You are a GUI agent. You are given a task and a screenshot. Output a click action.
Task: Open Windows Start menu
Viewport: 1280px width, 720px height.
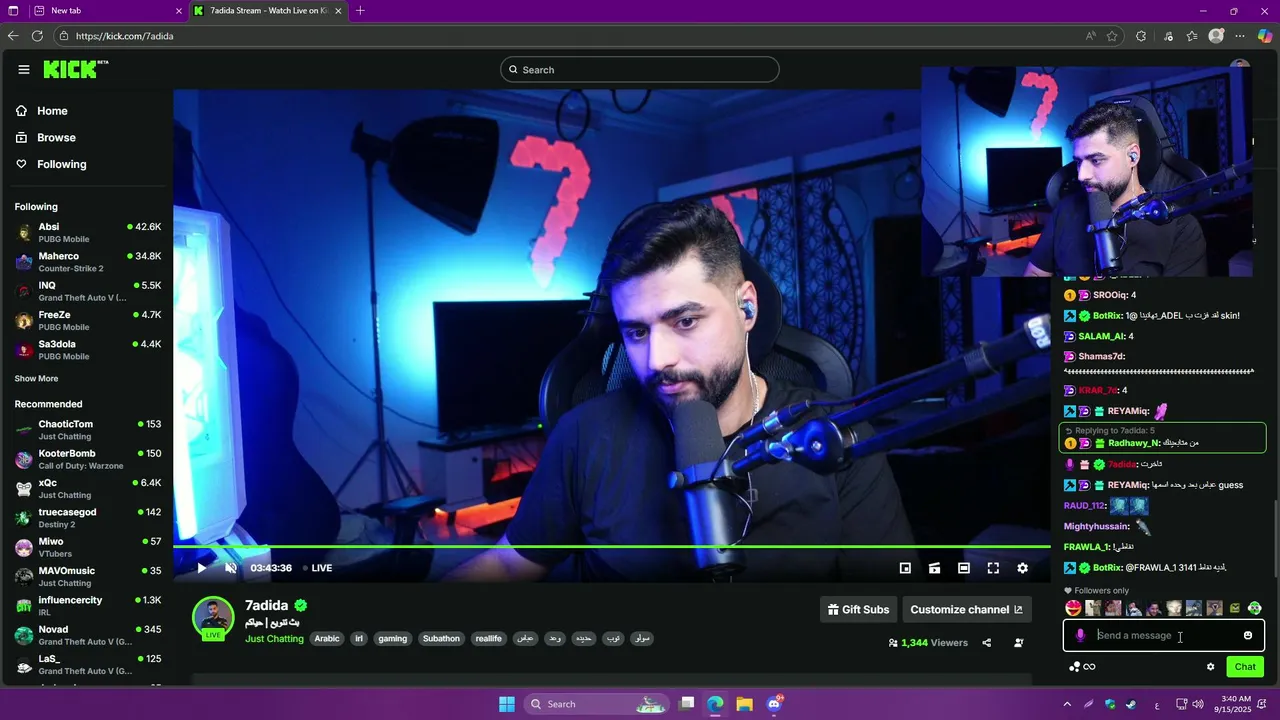click(x=506, y=704)
